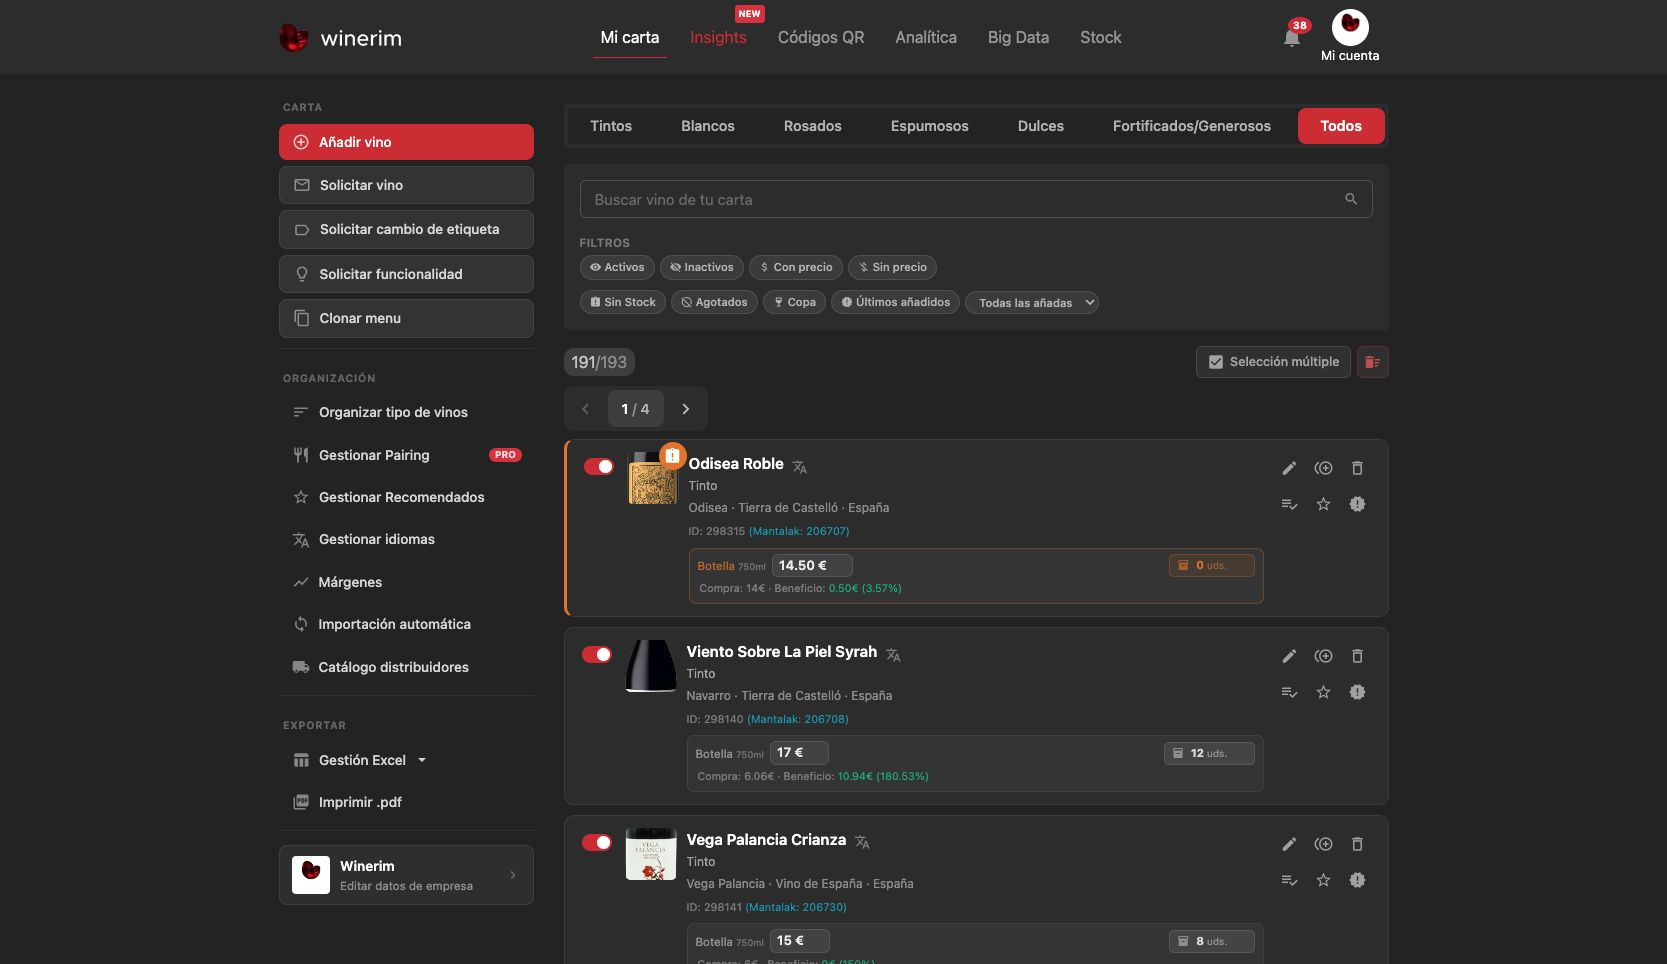Delete Viento Sobre La Piel Syrah with trash icon
1667x964 pixels.
point(1357,656)
